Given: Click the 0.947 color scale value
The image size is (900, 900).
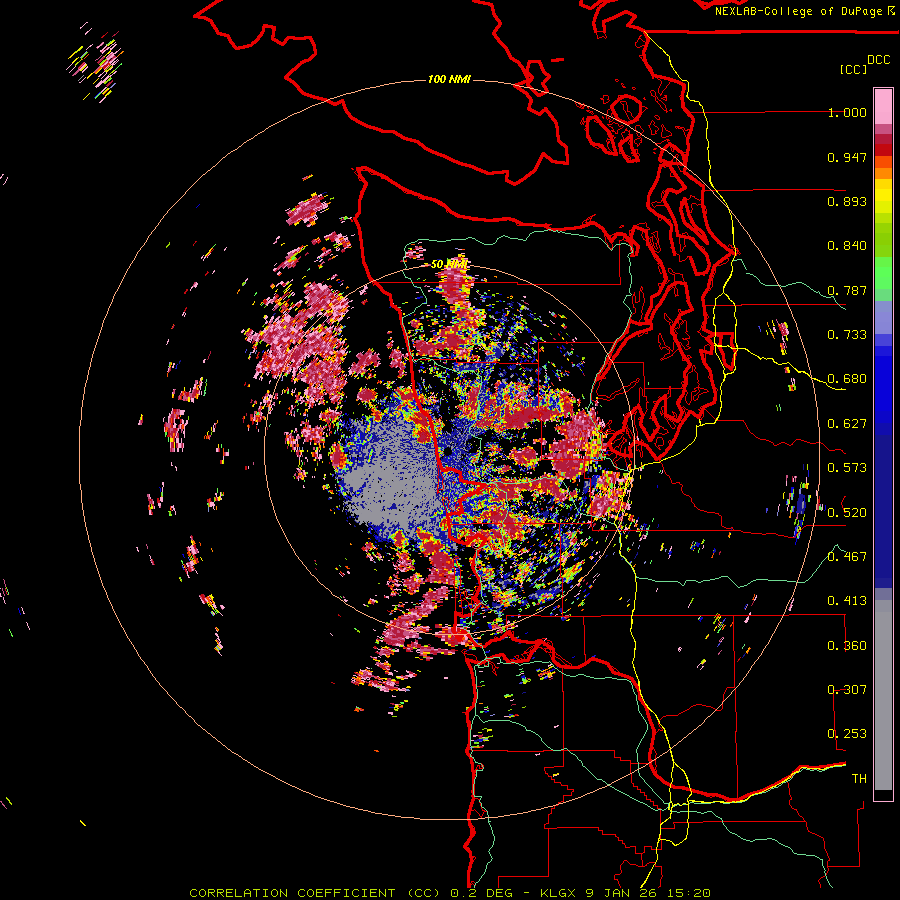Looking at the screenshot, I should pos(847,157).
